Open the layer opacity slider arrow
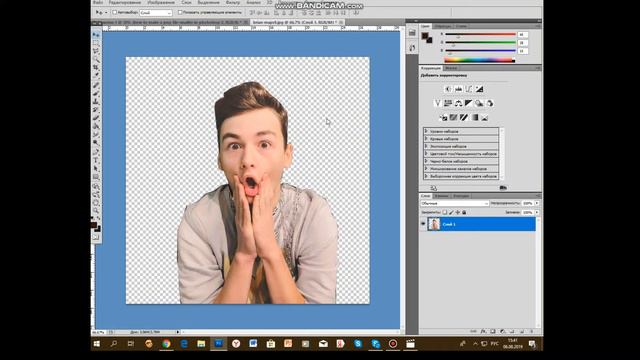Image resolution: width=640 pixels, height=360 pixels. (537, 203)
